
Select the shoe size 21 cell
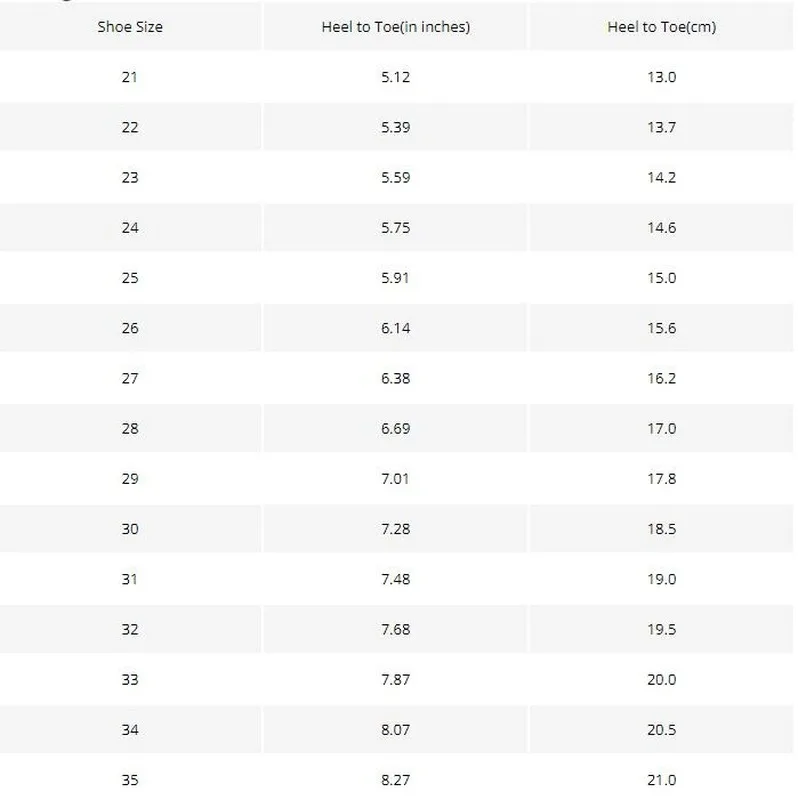[x=130, y=77]
